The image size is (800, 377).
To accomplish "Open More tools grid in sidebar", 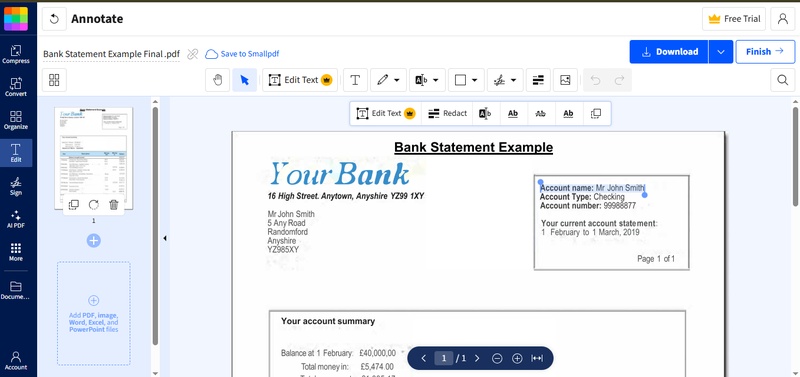I will [x=16, y=252].
